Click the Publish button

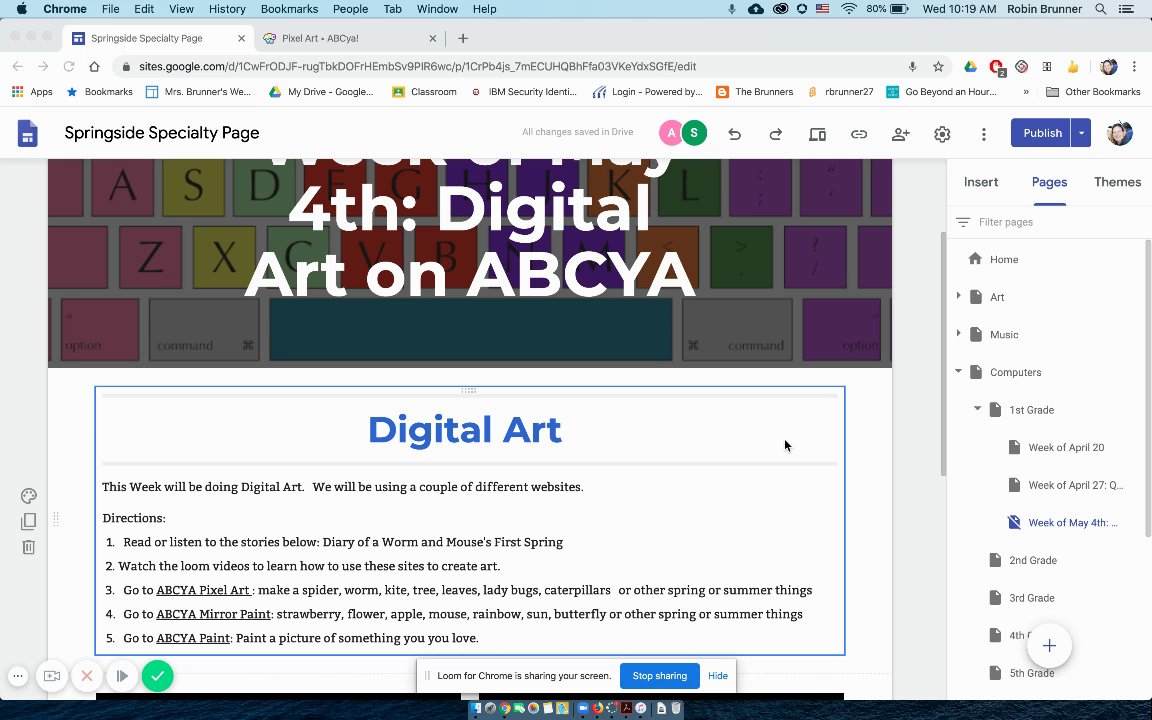point(1041,133)
